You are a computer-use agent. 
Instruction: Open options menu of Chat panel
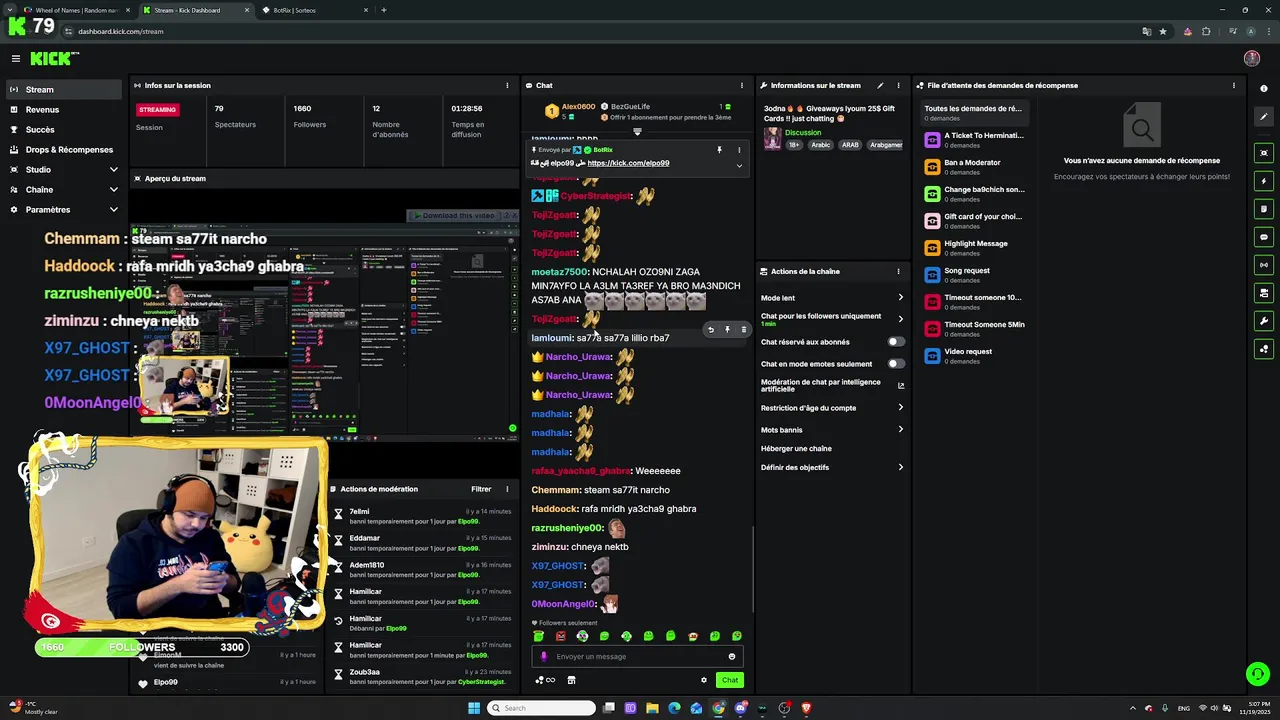pos(741,85)
